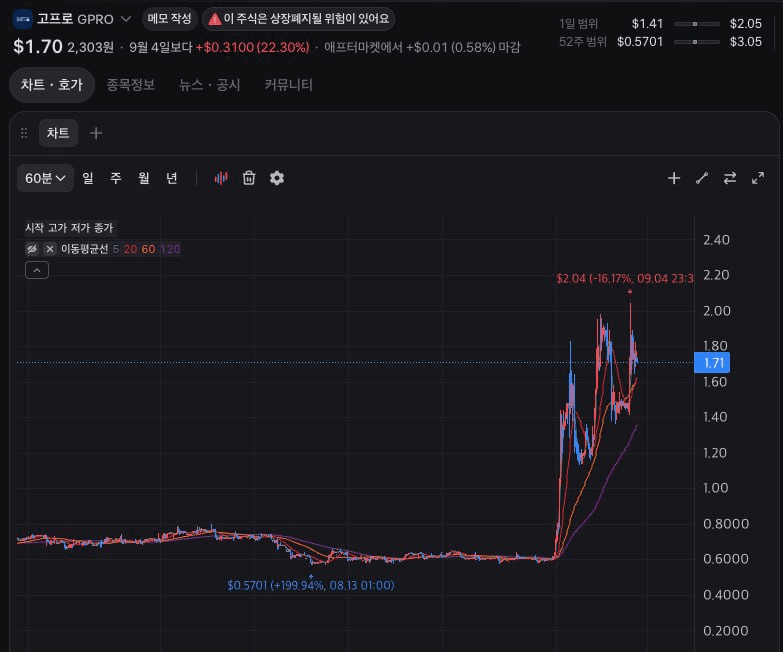783x652 pixels.
Task: Add a new panel with plus icon
Action: pyautogui.click(x=96, y=133)
